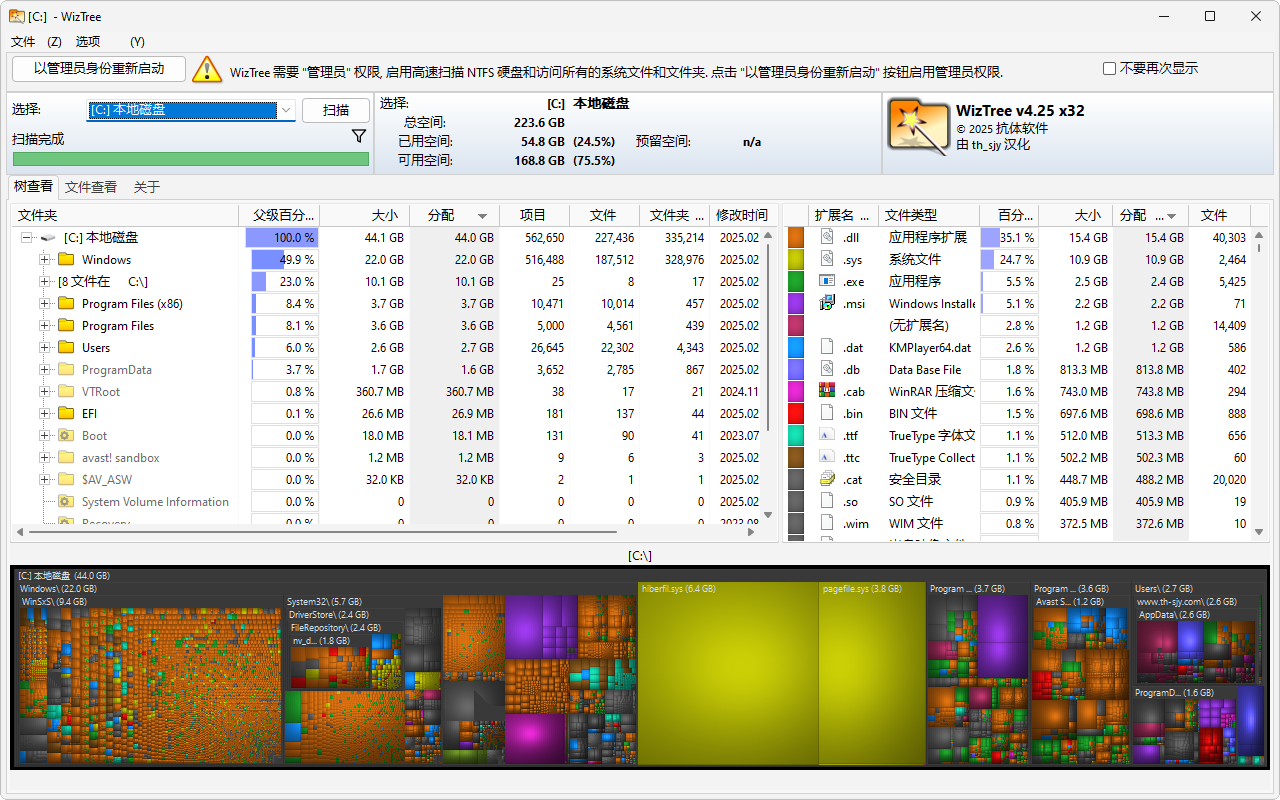Viewport: 1280px width, 800px height.
Task: Click the Windows folder icon in tree
Action: click(66, 260)
